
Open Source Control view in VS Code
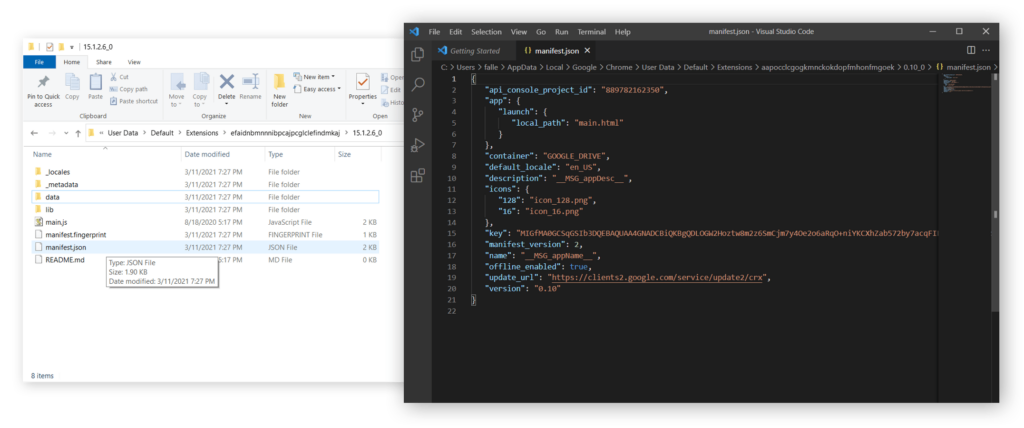coord(418,115)
